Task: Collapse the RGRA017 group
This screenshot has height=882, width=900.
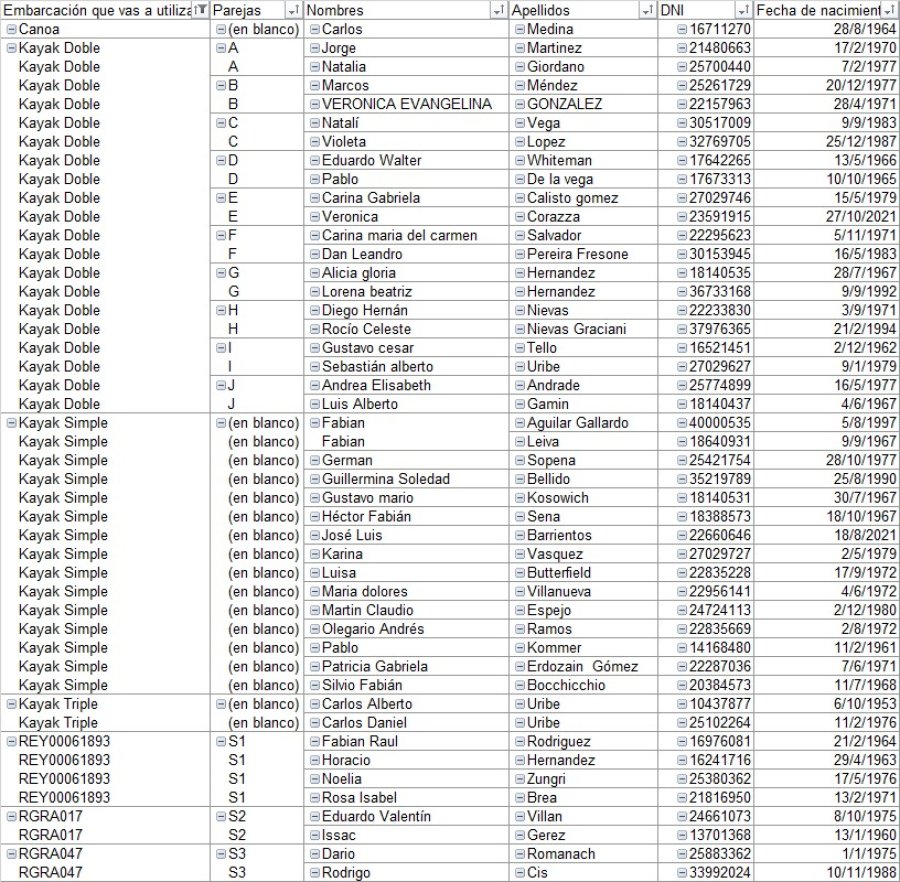Action: point(11,817)
